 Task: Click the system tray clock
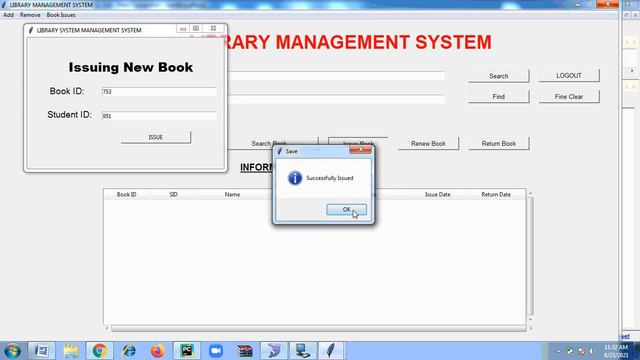coord(616,351)
